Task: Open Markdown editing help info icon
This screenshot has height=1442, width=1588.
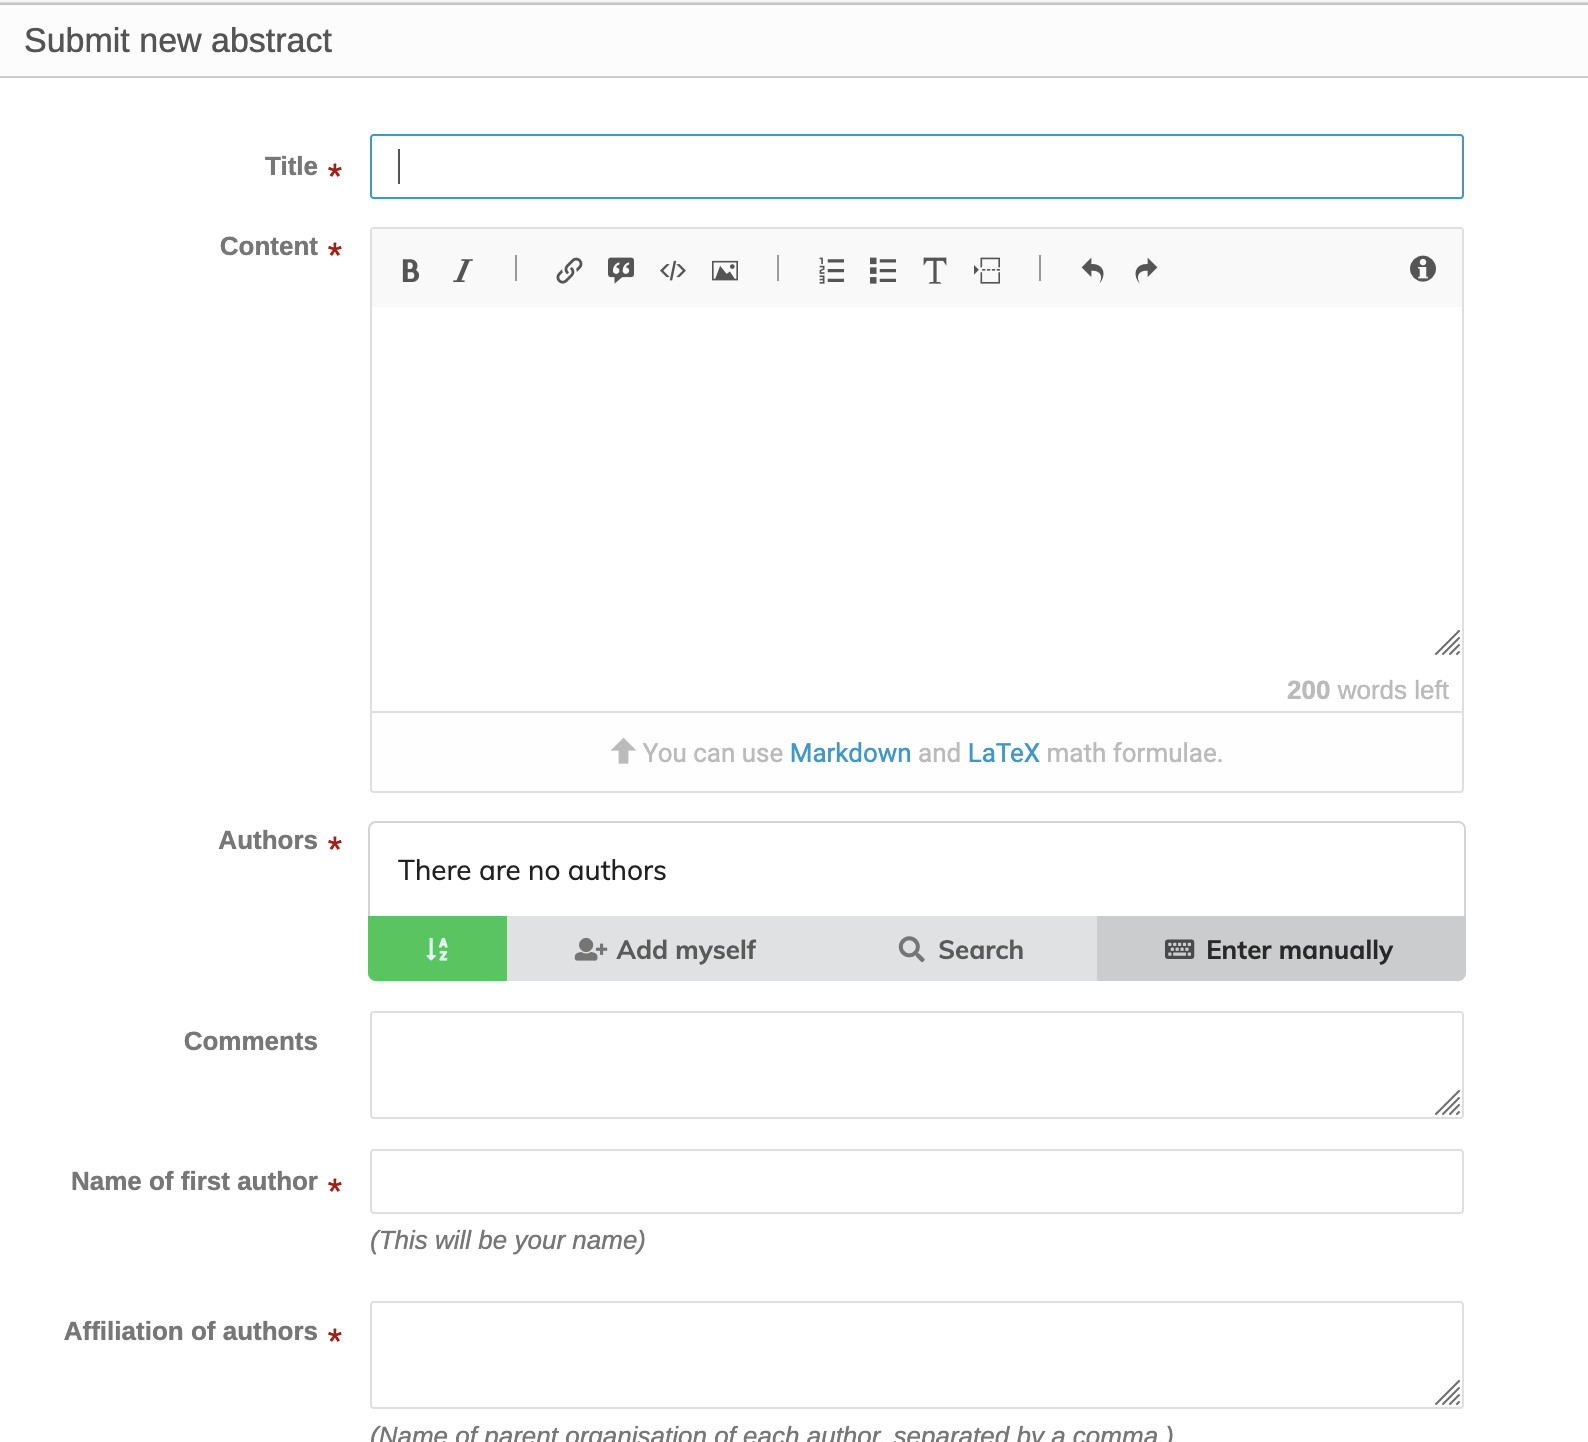Action: pyautogui.click(x=1422, y=269)
